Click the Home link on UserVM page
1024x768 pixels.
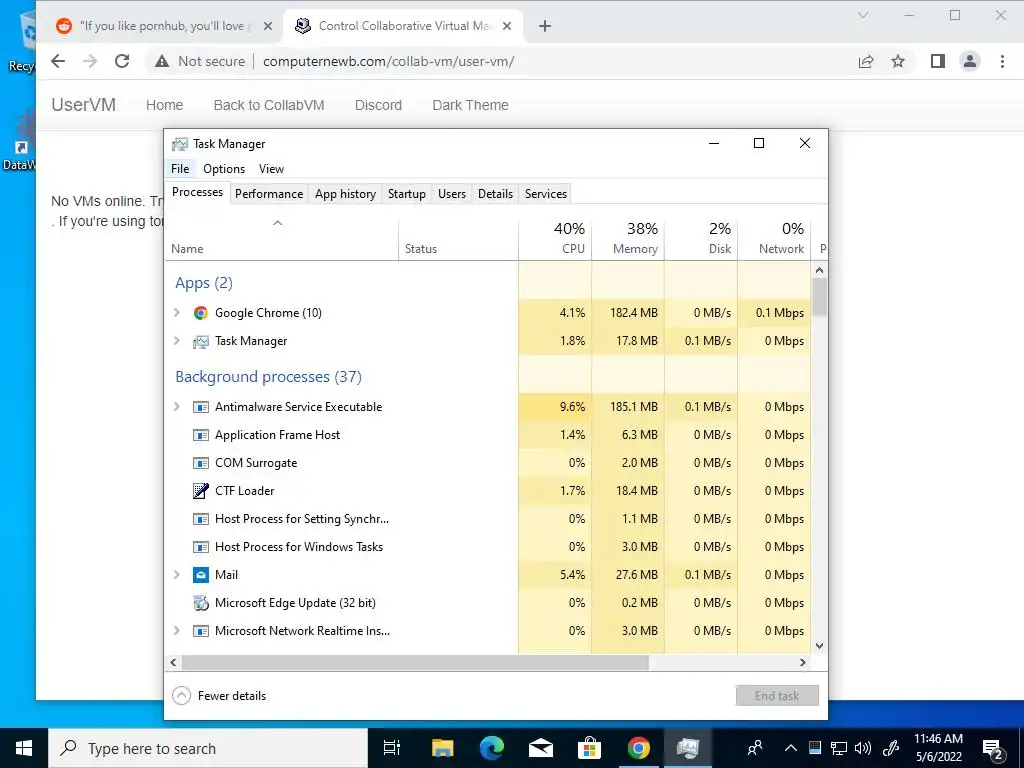click(165, 105)
